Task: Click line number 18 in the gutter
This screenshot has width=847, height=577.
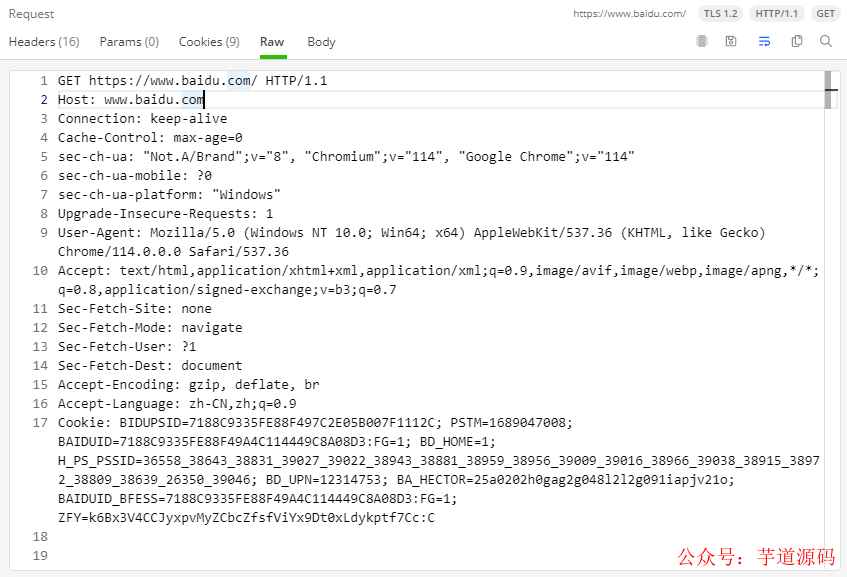Action: click(40, 536)
